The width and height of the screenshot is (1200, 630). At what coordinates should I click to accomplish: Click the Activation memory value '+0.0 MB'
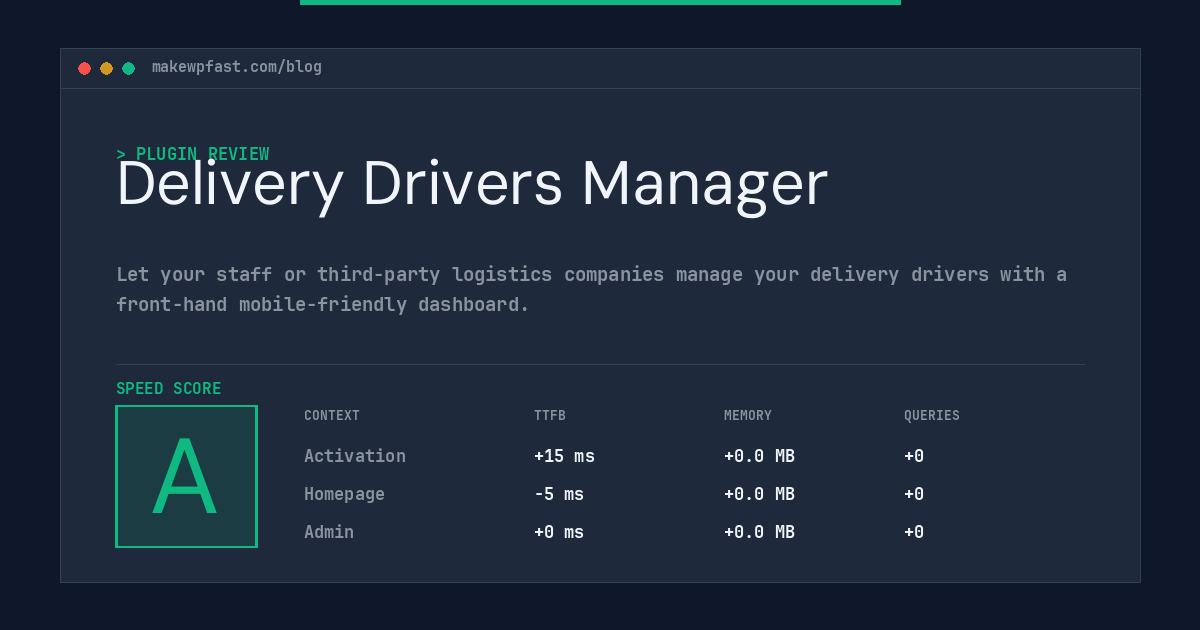759,456
